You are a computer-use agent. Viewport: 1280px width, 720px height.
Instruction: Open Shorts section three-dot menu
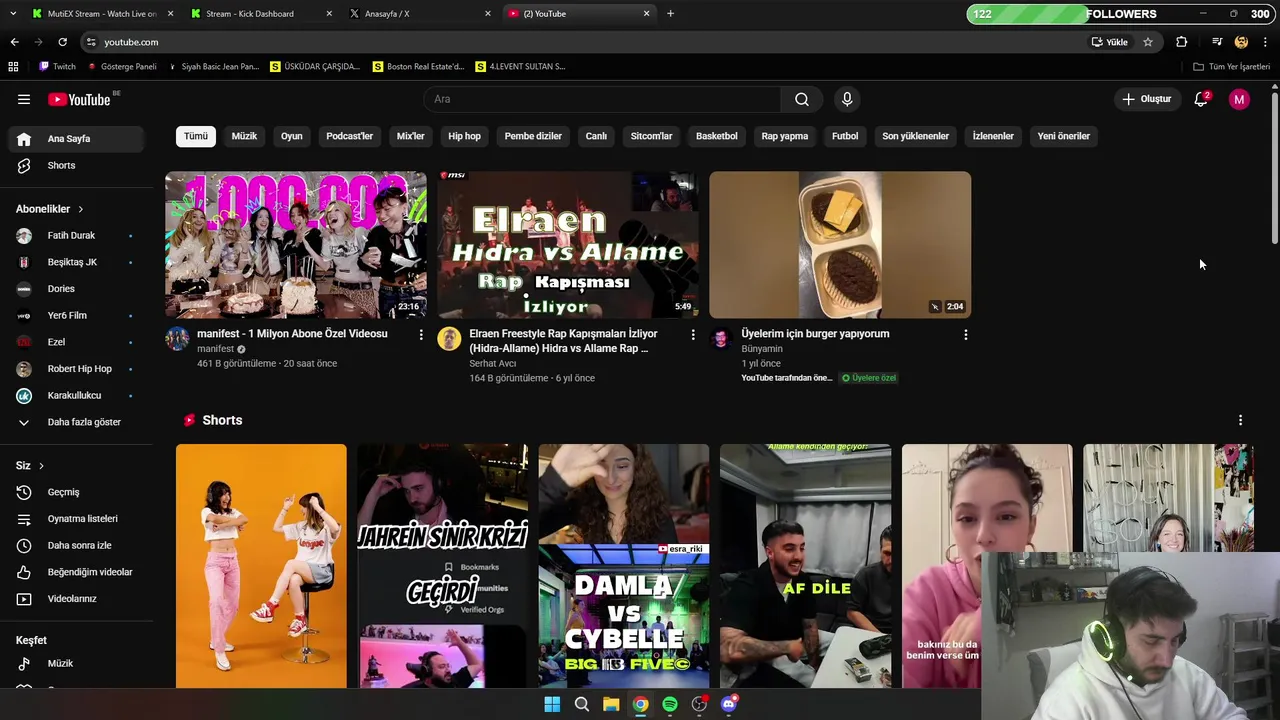pos(1240,420)
